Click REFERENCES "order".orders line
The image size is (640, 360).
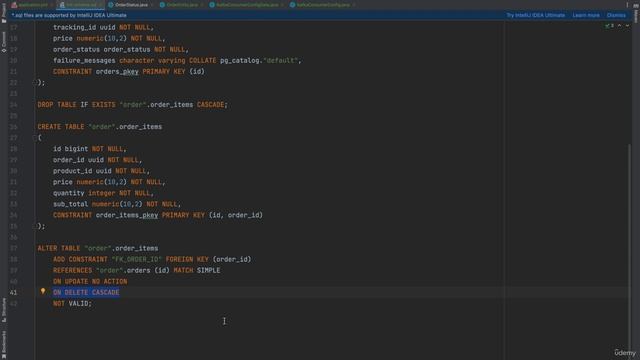tap(136, 270)
